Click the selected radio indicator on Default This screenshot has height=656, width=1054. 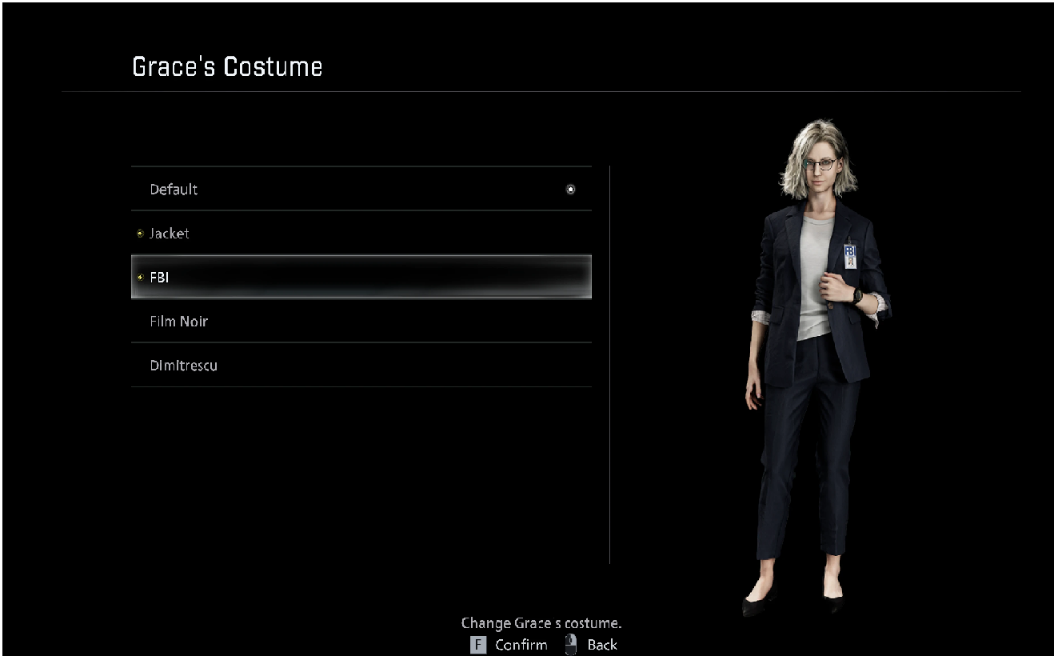(571, 189)
